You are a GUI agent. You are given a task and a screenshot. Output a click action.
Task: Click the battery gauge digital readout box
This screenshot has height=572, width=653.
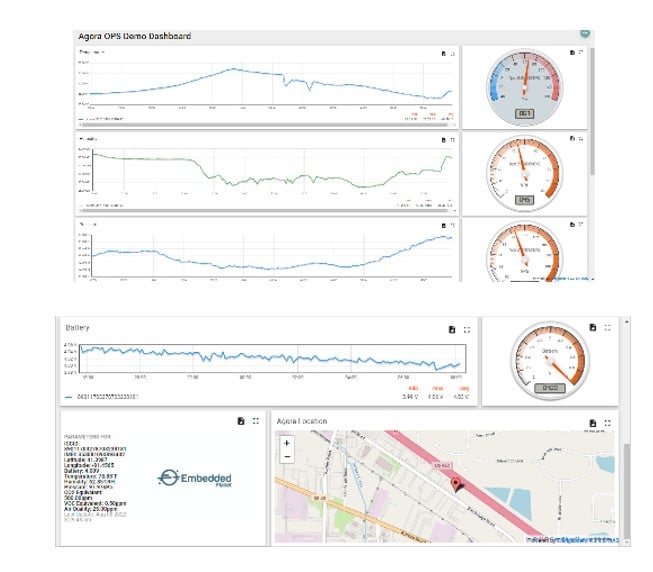pos(550,388)
